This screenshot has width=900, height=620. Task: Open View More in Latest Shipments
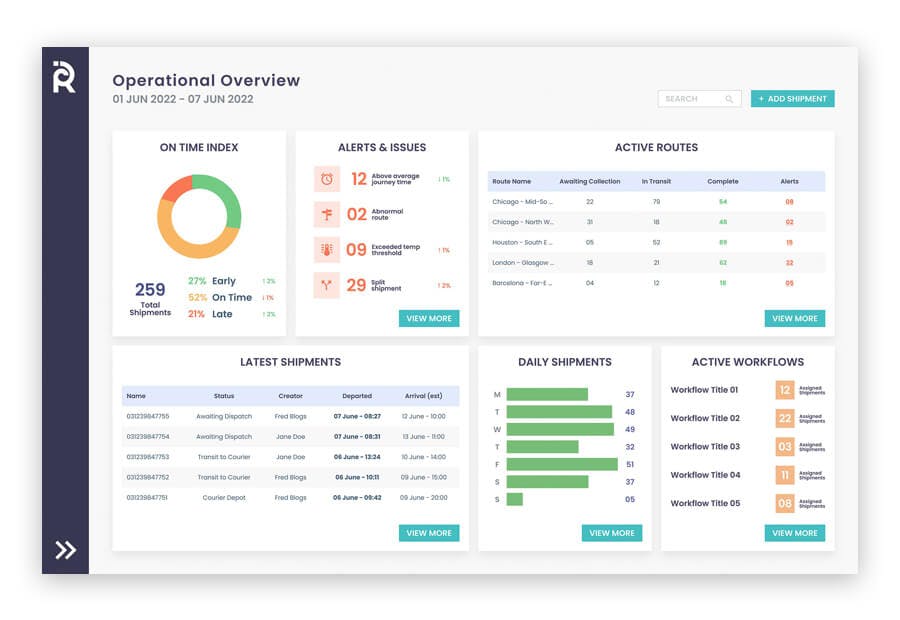coord(429,533)
